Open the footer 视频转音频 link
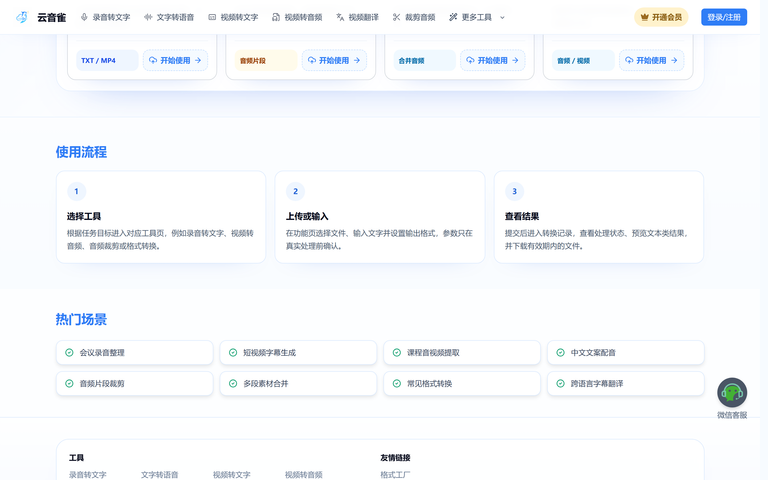The height and width of the screenshot is (480, 768). coord(304,475)
